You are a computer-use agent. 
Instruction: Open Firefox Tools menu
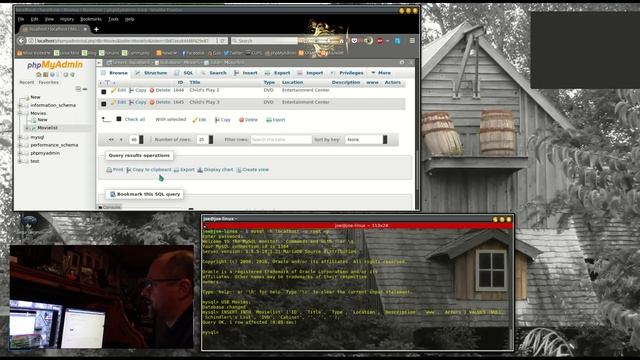click(113, 19)
